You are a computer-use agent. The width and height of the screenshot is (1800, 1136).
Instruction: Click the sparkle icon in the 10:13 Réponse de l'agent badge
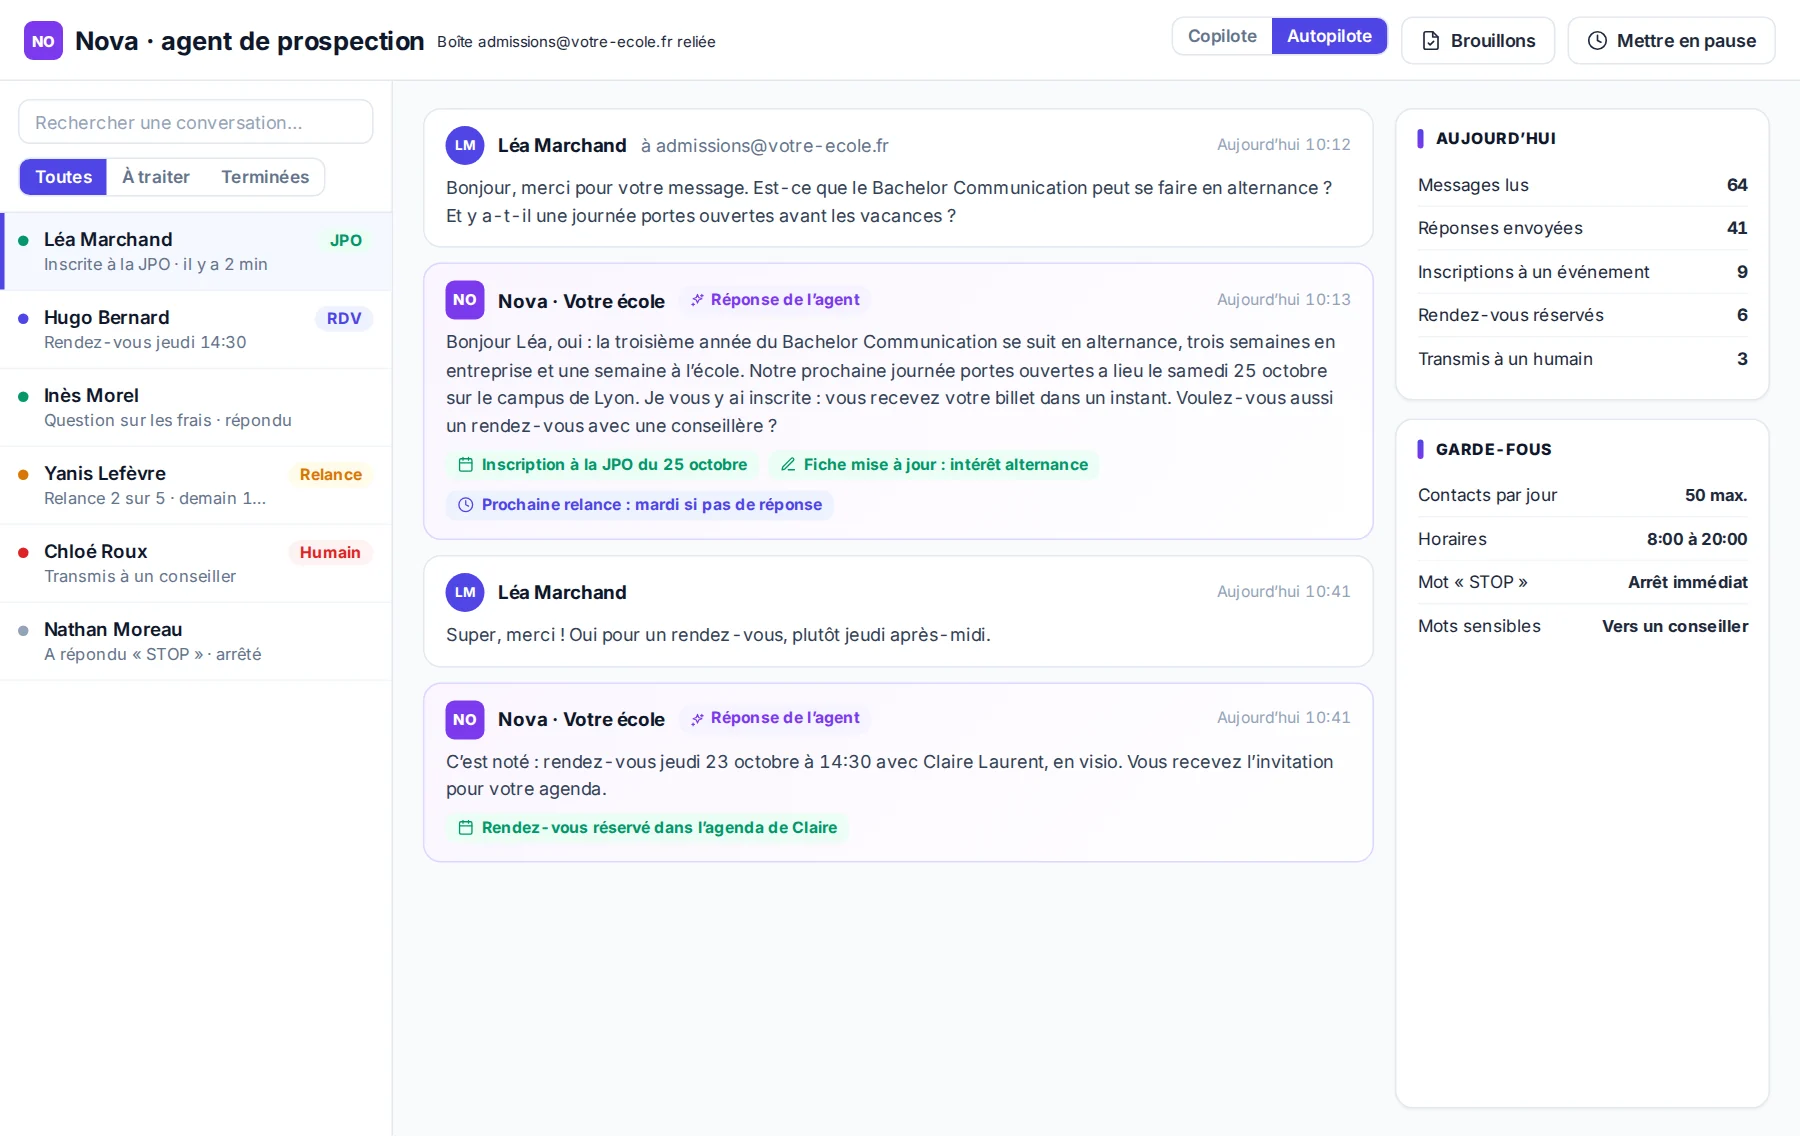[x=697, y=300]
